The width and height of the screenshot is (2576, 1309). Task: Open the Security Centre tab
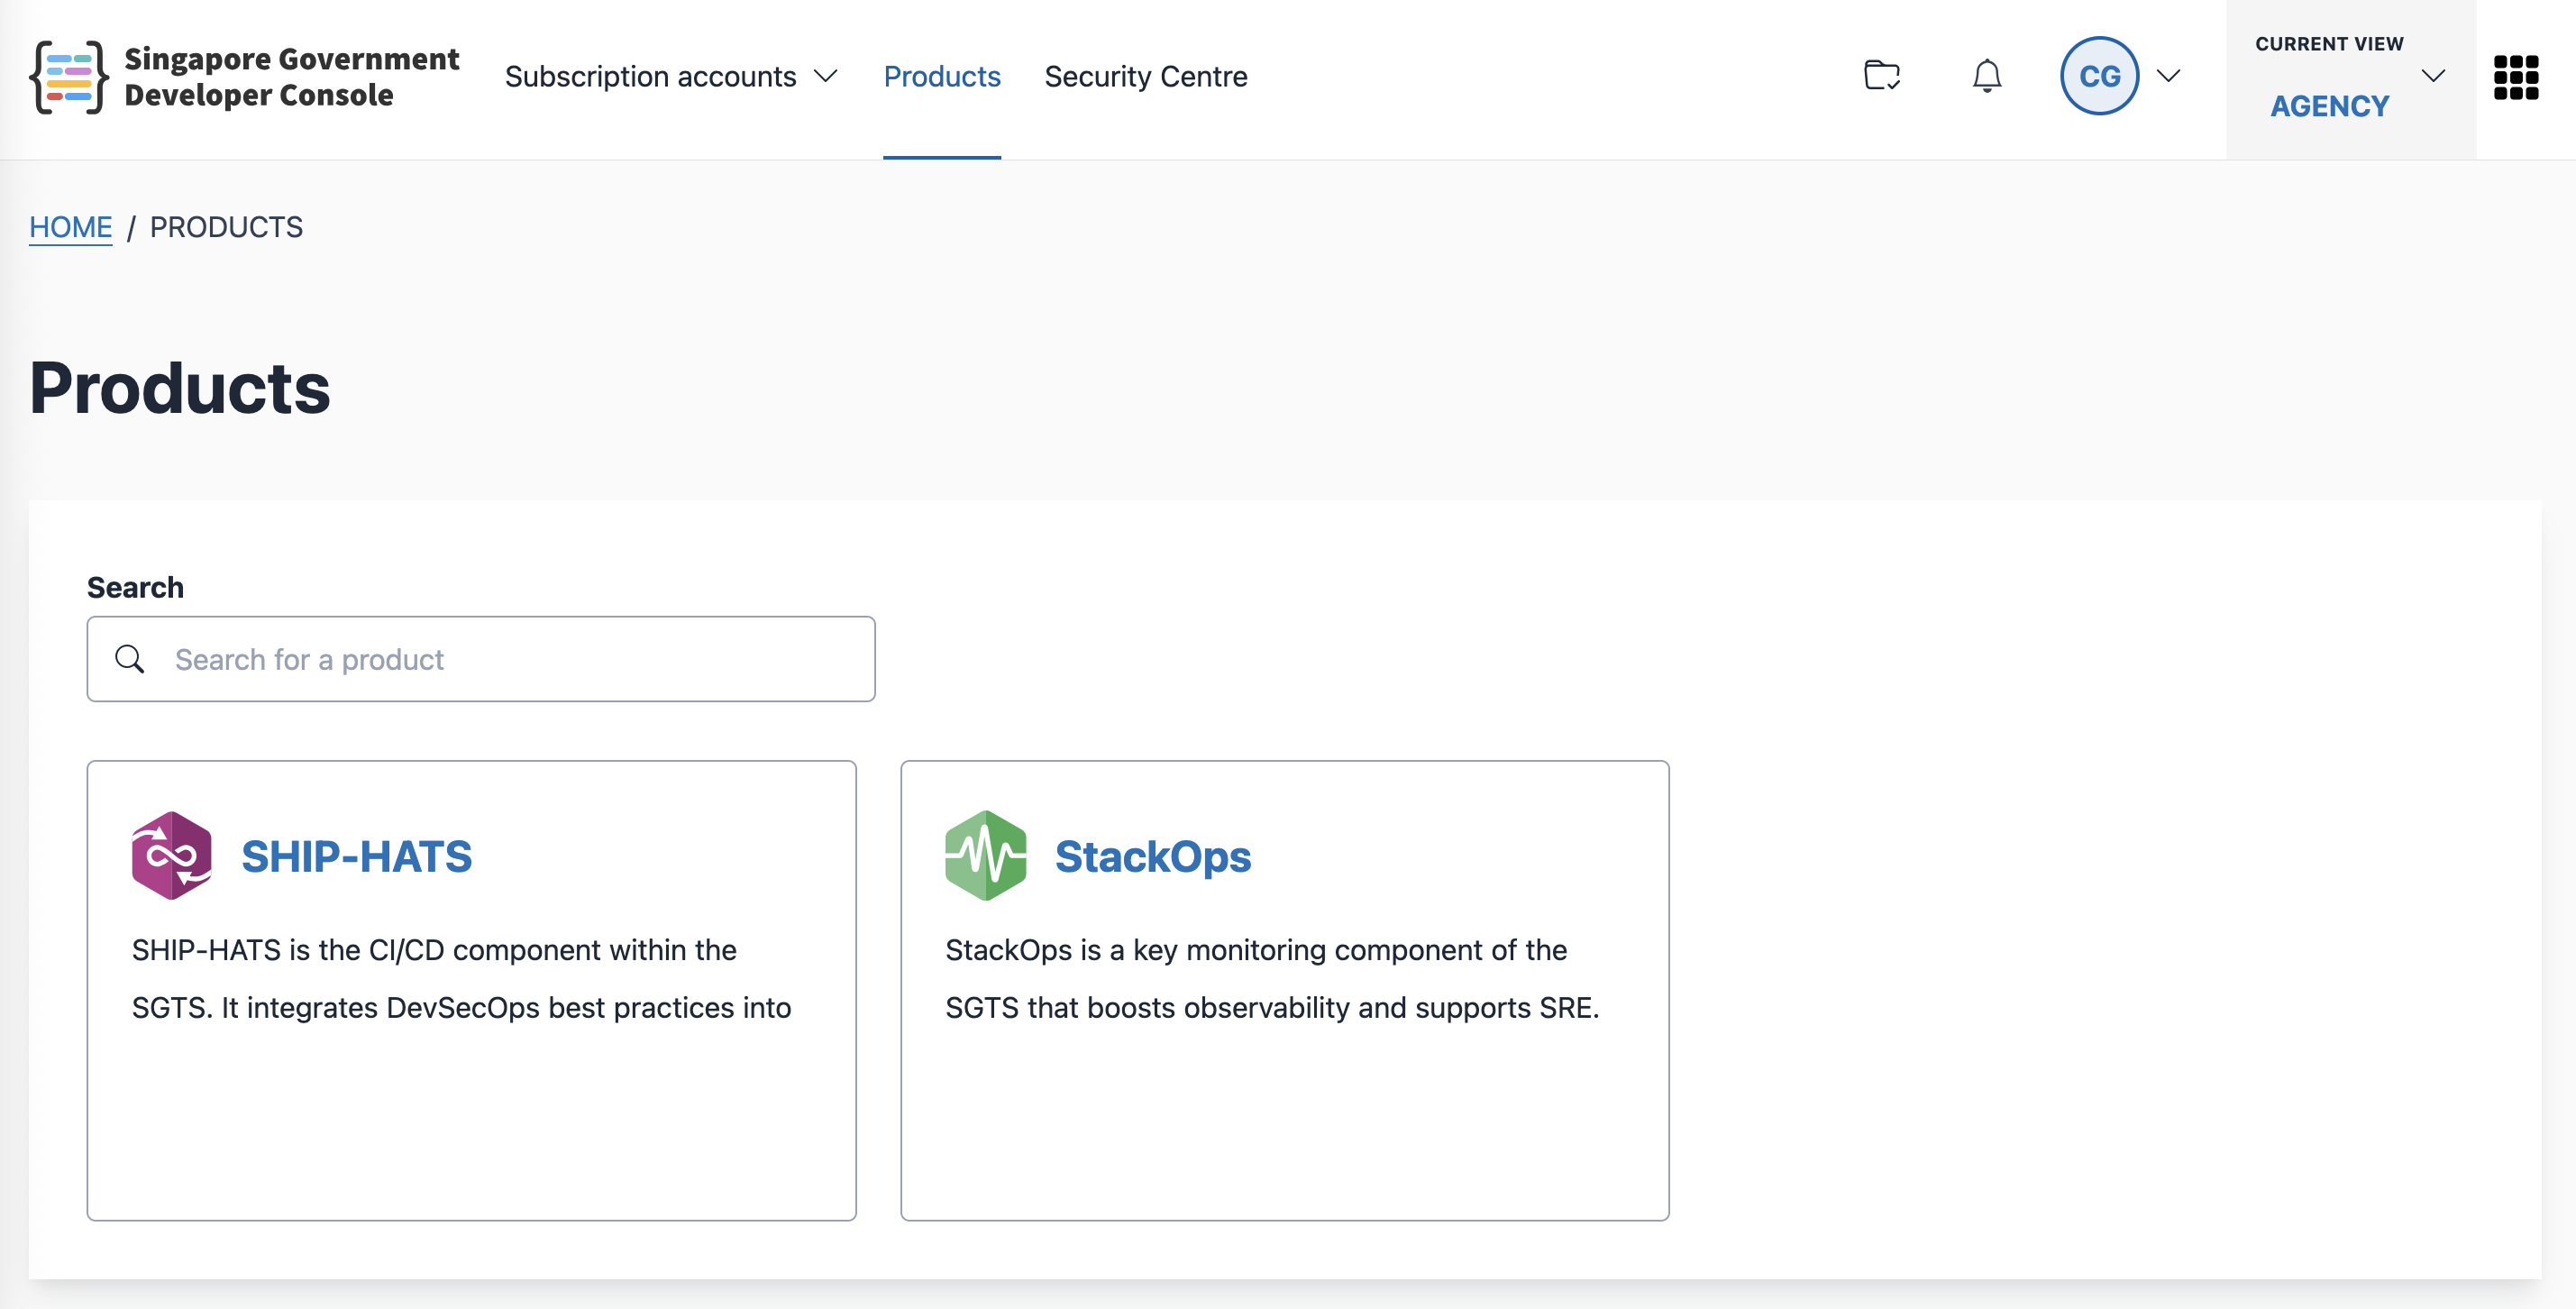click(1146, 77)
